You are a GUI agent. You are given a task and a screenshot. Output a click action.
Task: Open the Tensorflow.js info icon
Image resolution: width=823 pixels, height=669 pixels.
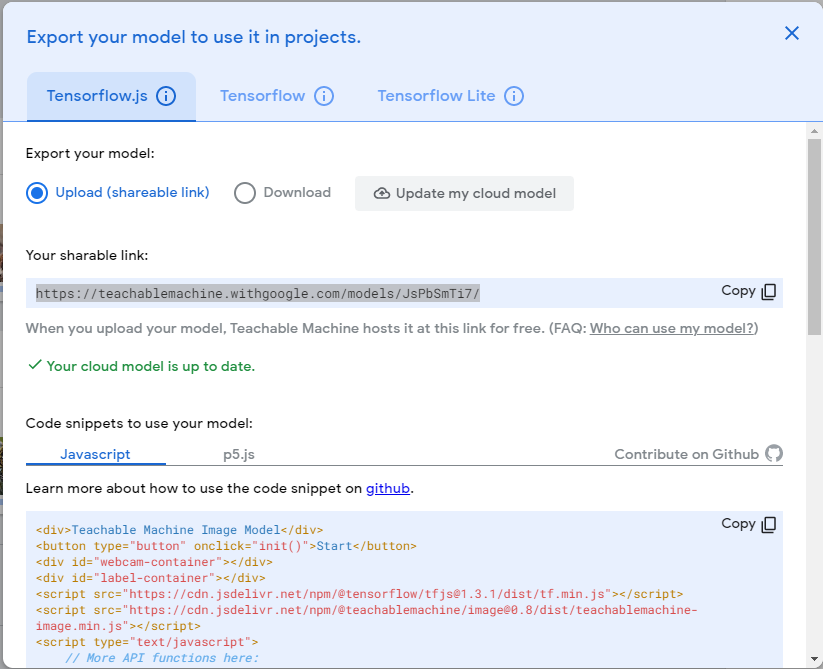click(166, 96)
